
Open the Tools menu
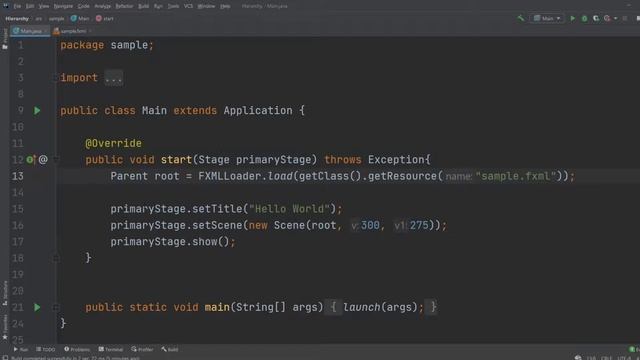(x=173, y=6)
